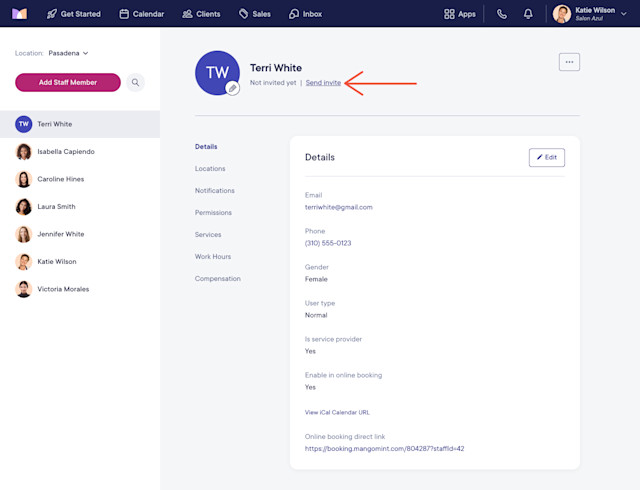Switch to Locations section tab
This screenshot has width=640, height=490.
(210, 169)
